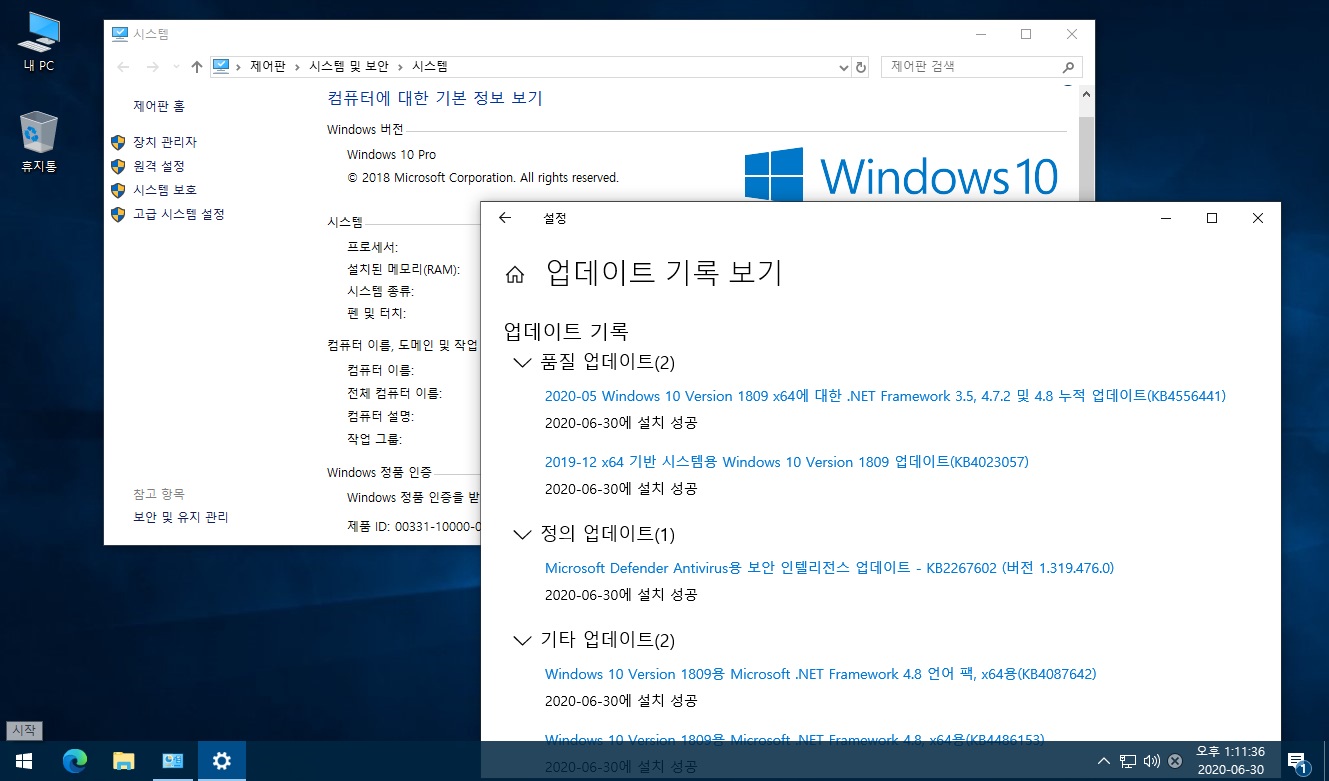The image size is (1329, 781).
Task: Collapse 품질 업데이트 section
Action: [x=522, y=362]
